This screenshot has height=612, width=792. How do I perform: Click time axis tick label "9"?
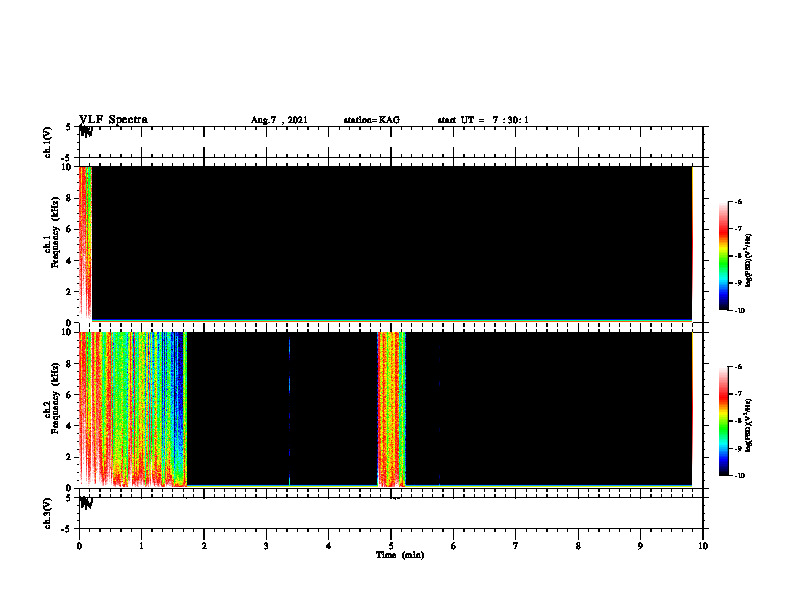[640, 546]
